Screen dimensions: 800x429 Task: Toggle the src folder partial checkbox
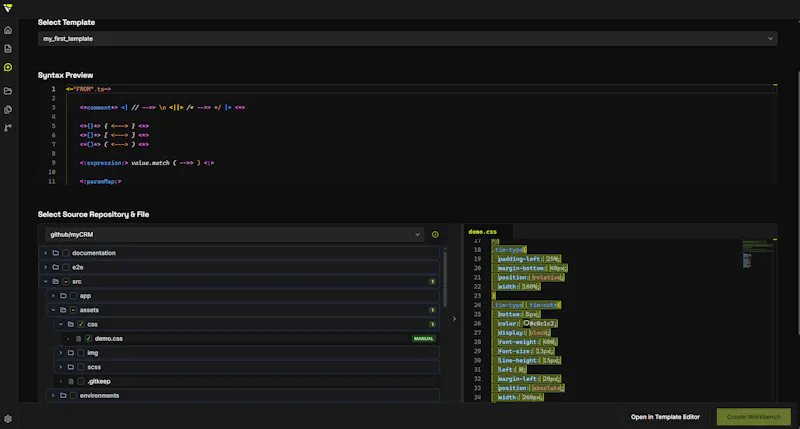(x=66, y=282)
